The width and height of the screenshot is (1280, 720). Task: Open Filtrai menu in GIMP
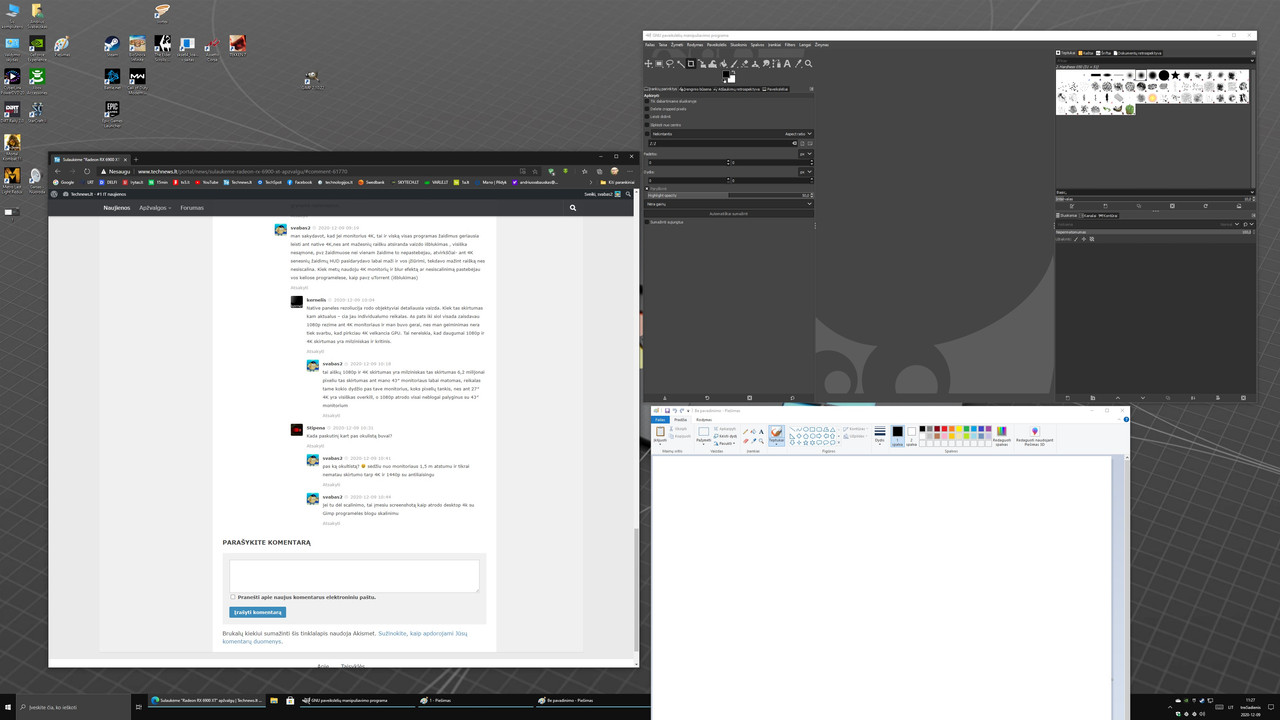pyautogui.click(x=790, y=45)
